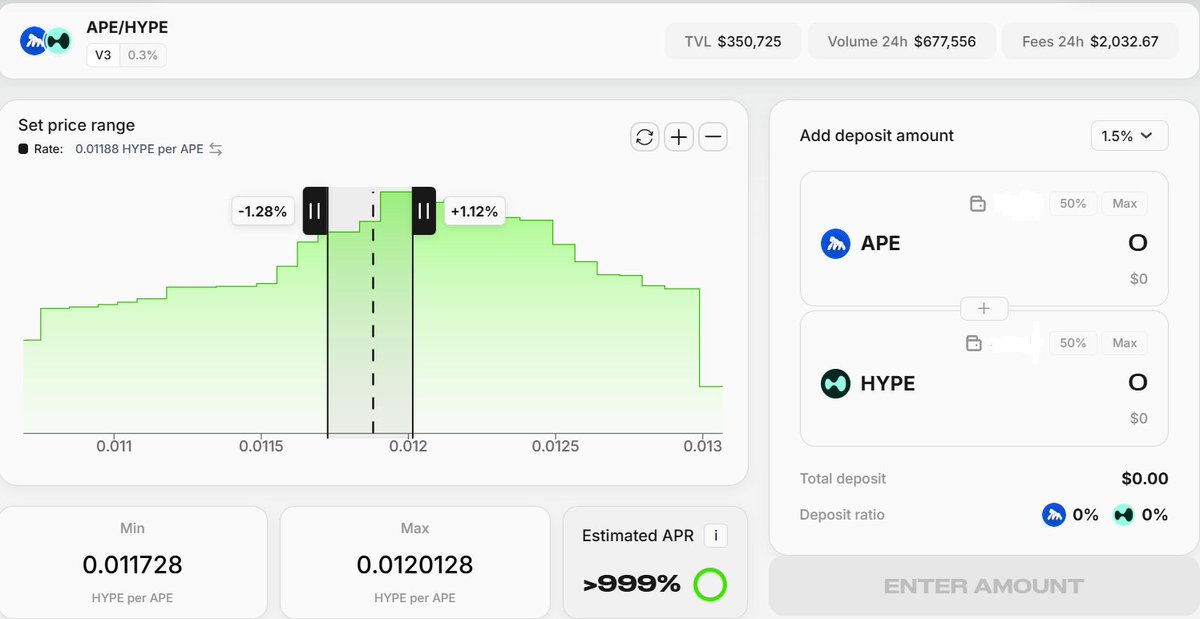The image size is (1200, 619).
Task: Click the HYPE token icon in deposit box
Action: pos(835,383)
